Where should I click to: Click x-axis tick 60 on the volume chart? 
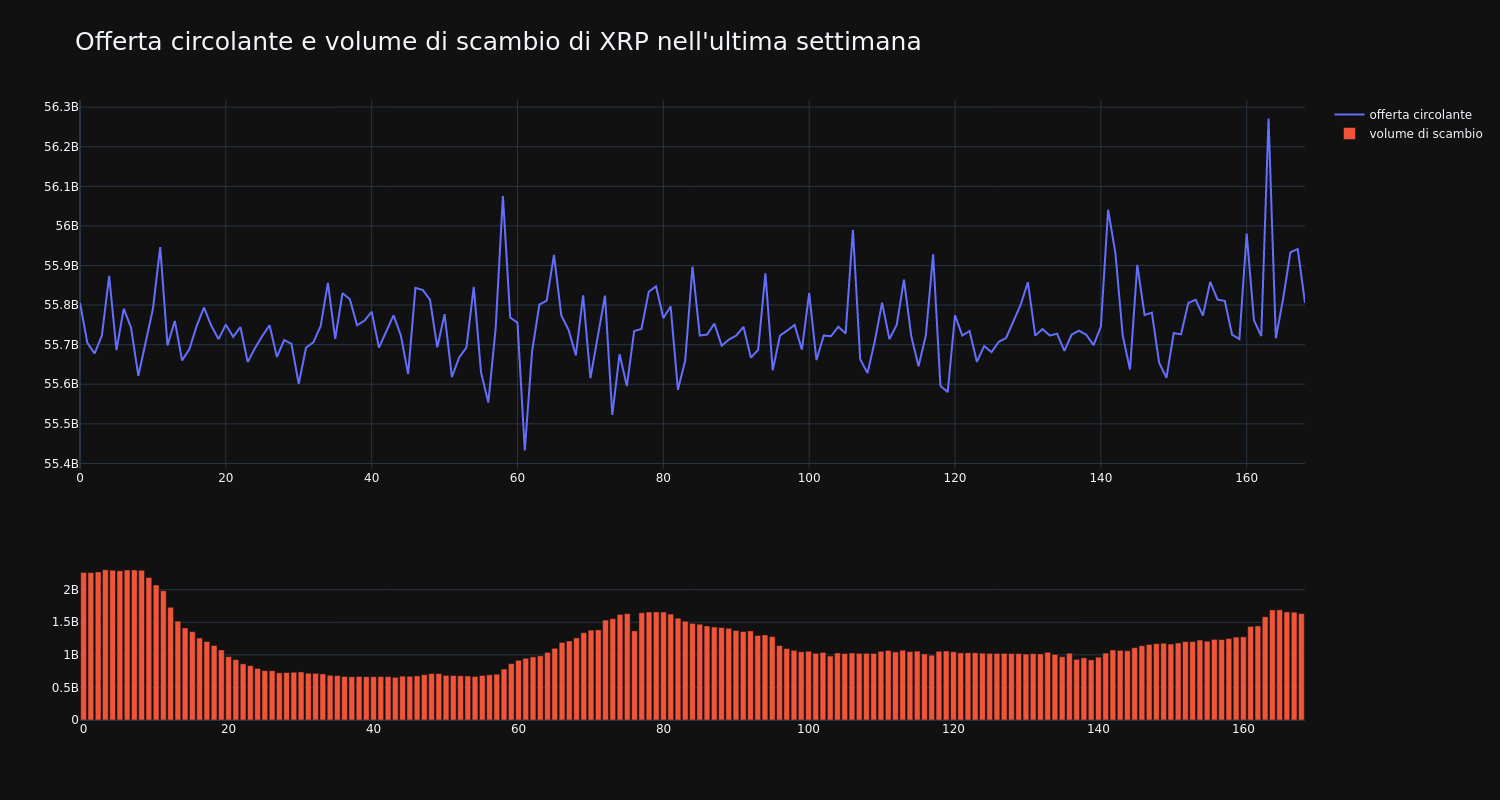[518, 729]
